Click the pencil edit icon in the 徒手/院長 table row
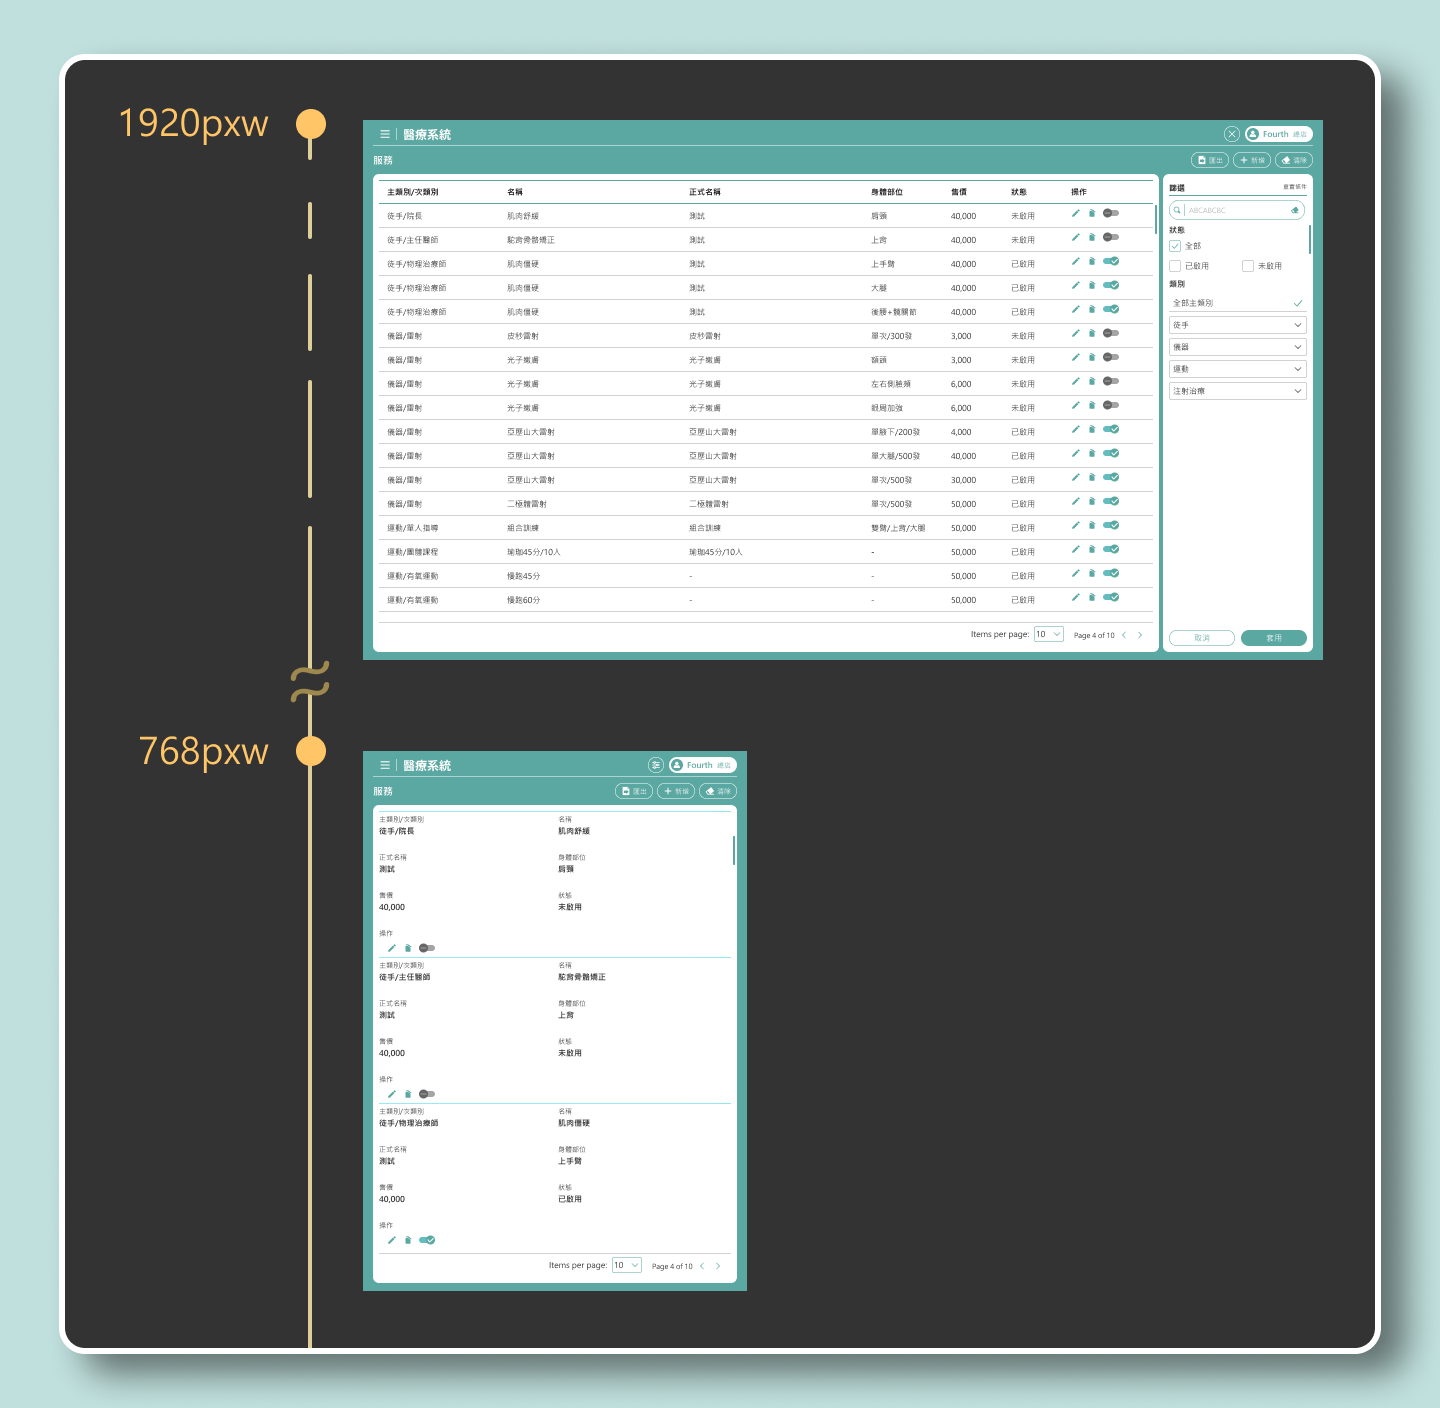The width and height of the screenshot is (1440, 1408). [x=1076, y=213]
